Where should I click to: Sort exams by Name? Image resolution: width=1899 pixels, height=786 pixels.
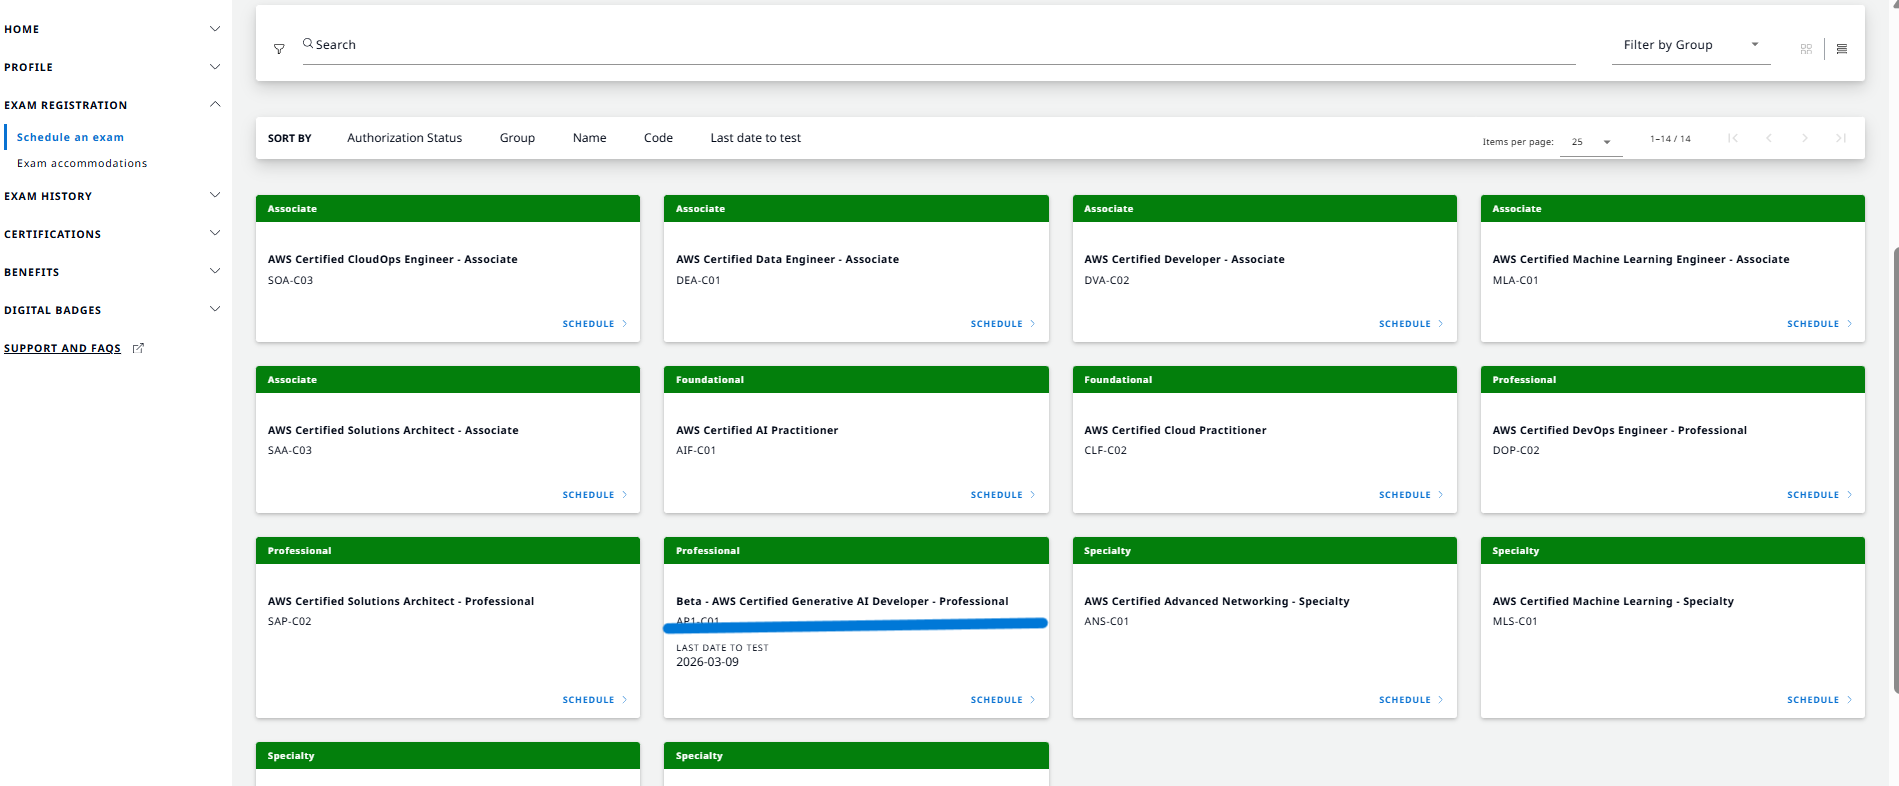pyautogui.click(x=589, y=138)
